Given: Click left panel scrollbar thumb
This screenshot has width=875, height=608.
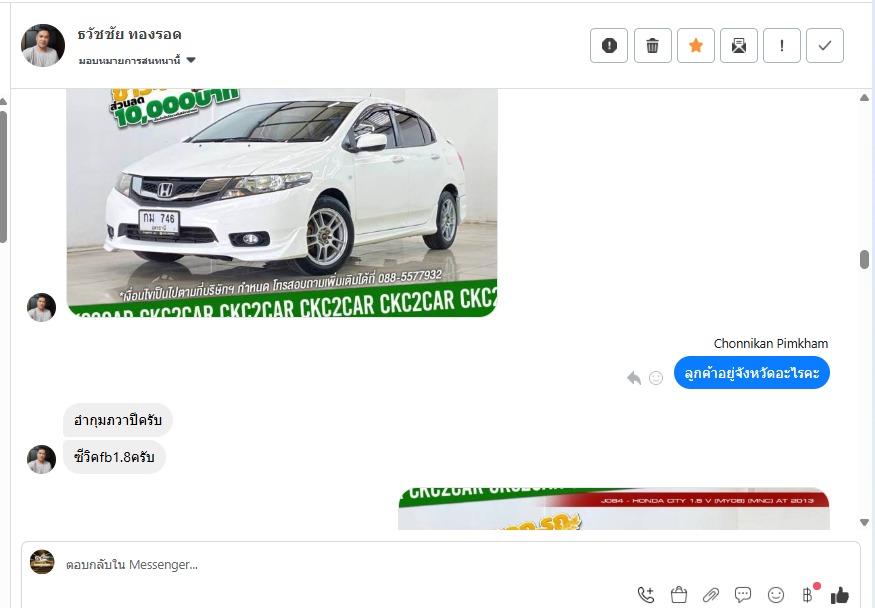Looking at the screenshot, I should point(3,177).
